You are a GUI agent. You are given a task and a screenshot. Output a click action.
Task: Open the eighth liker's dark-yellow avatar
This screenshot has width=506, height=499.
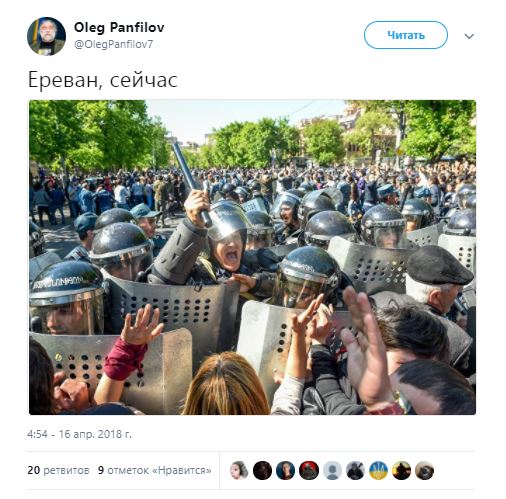point(401,470)
